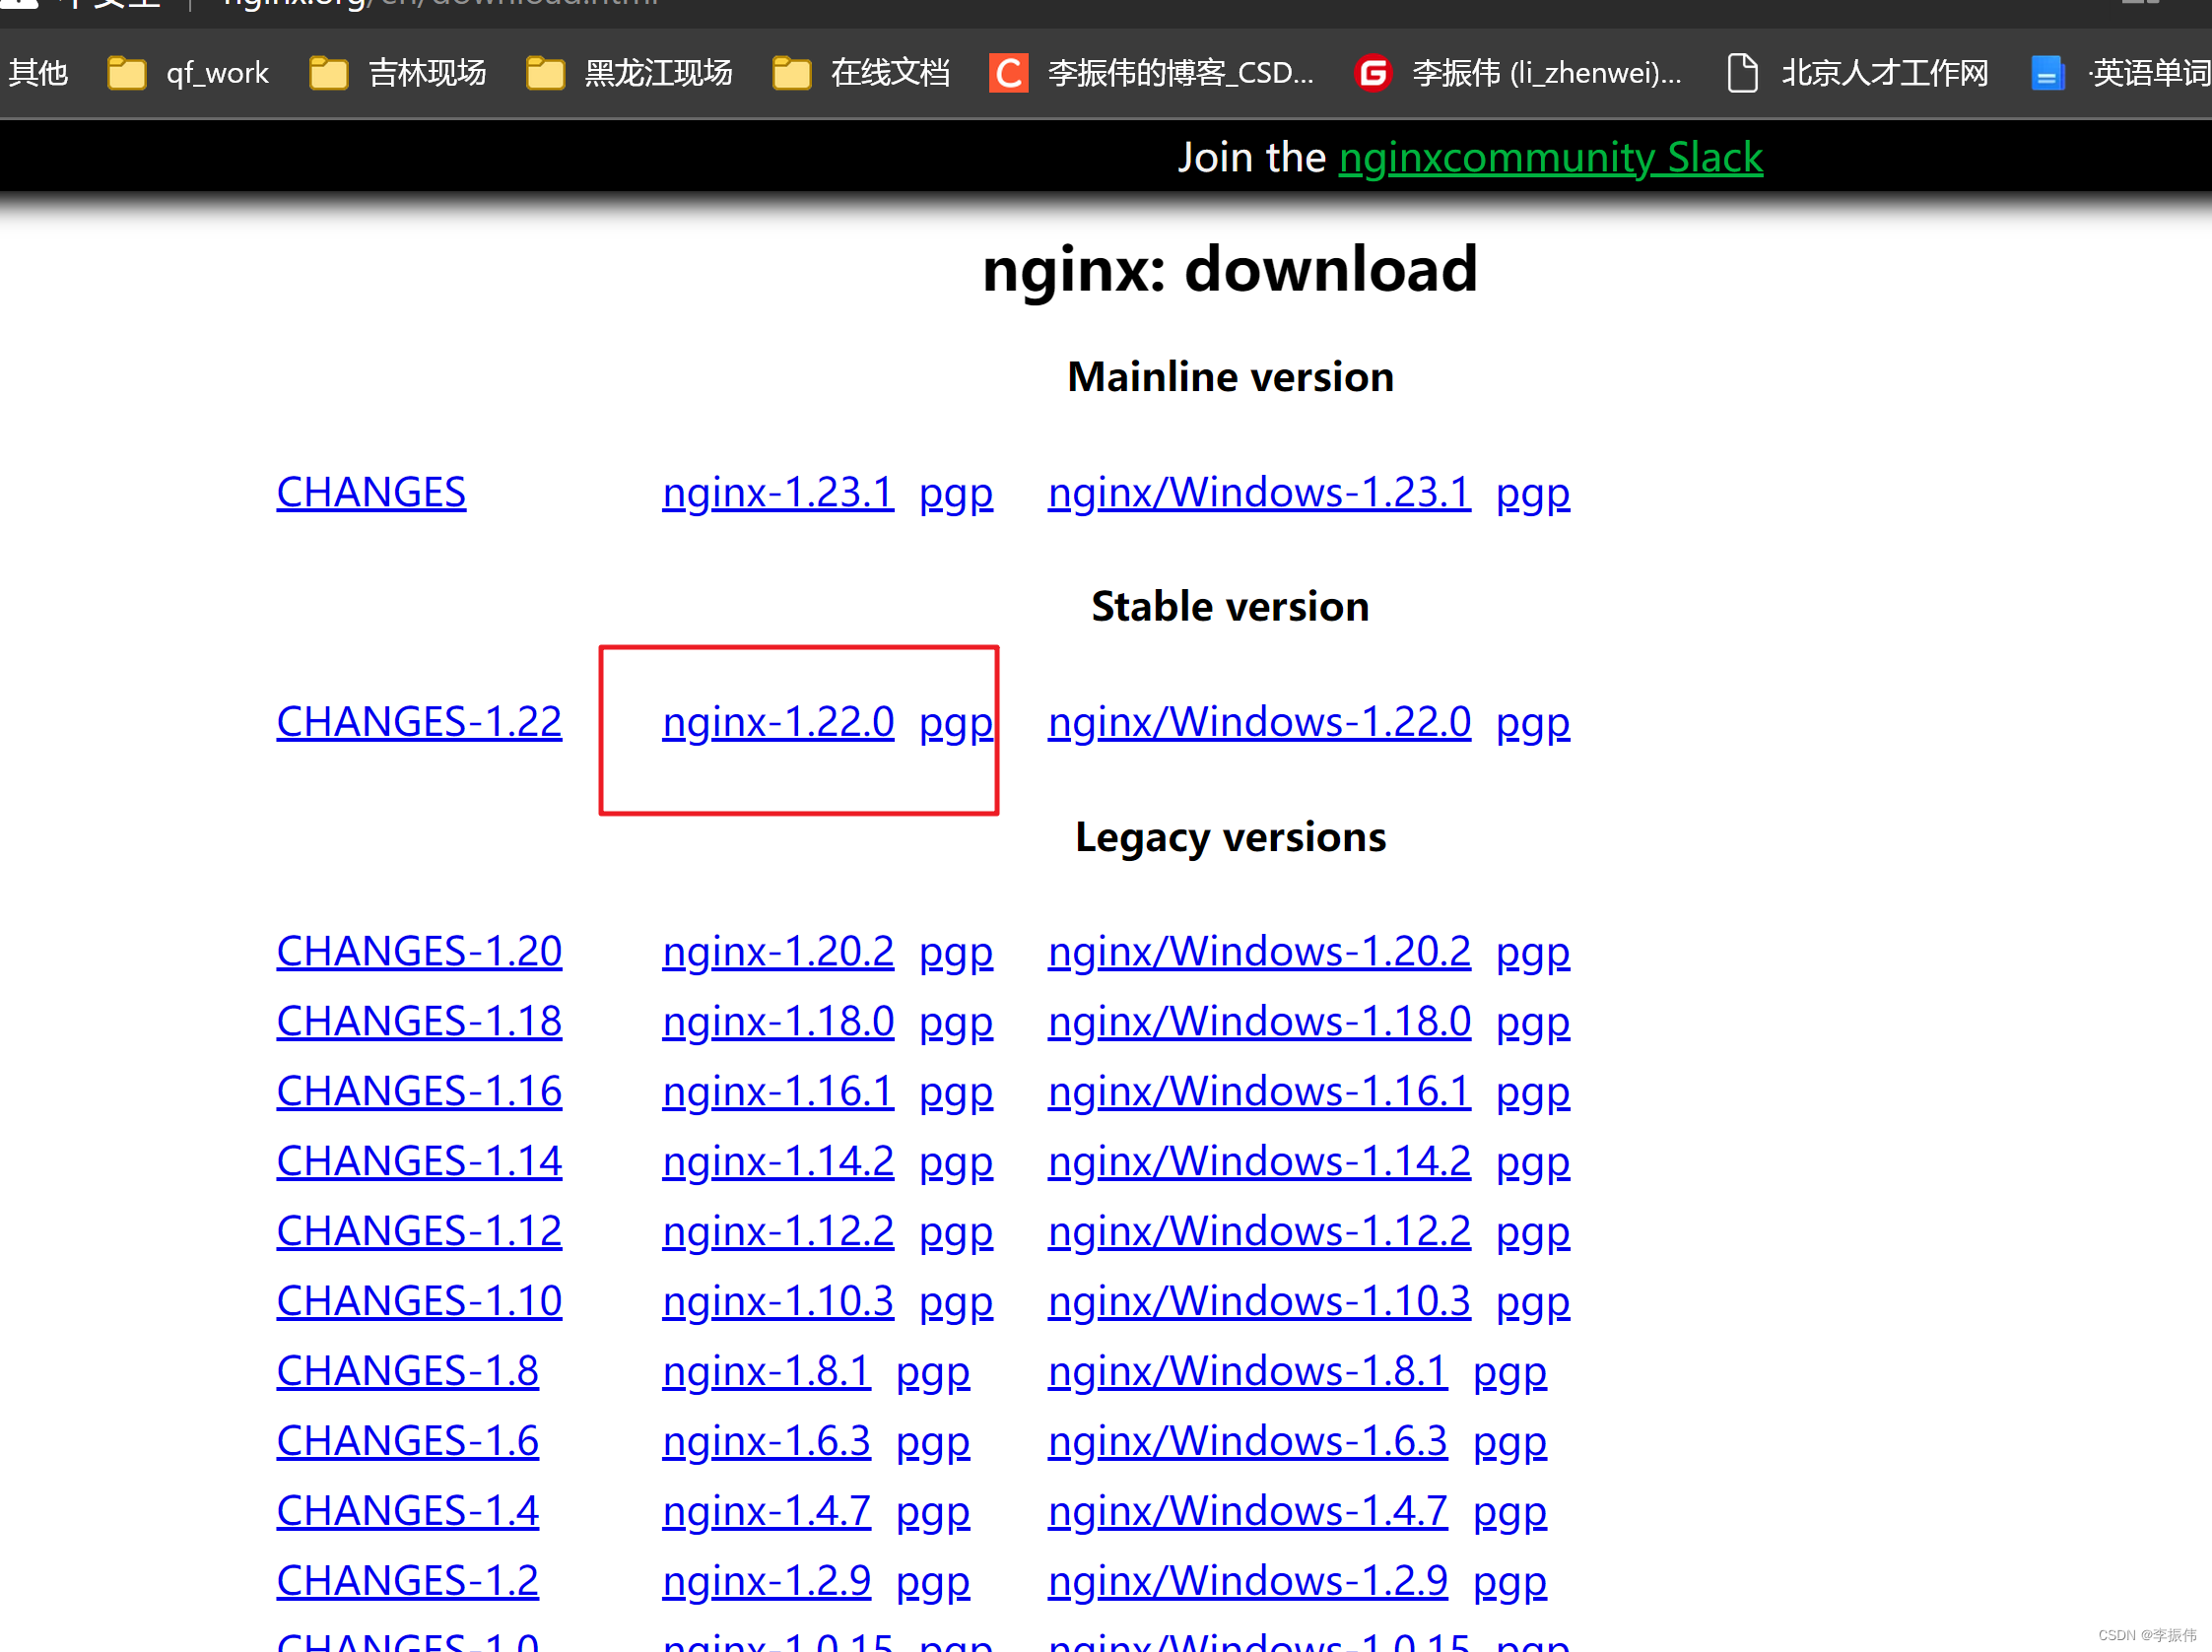This screenshot has width=2212, height=1652.
Task: Open pgp signature for nginx-1.14.2
Action: pos(956,1164)
